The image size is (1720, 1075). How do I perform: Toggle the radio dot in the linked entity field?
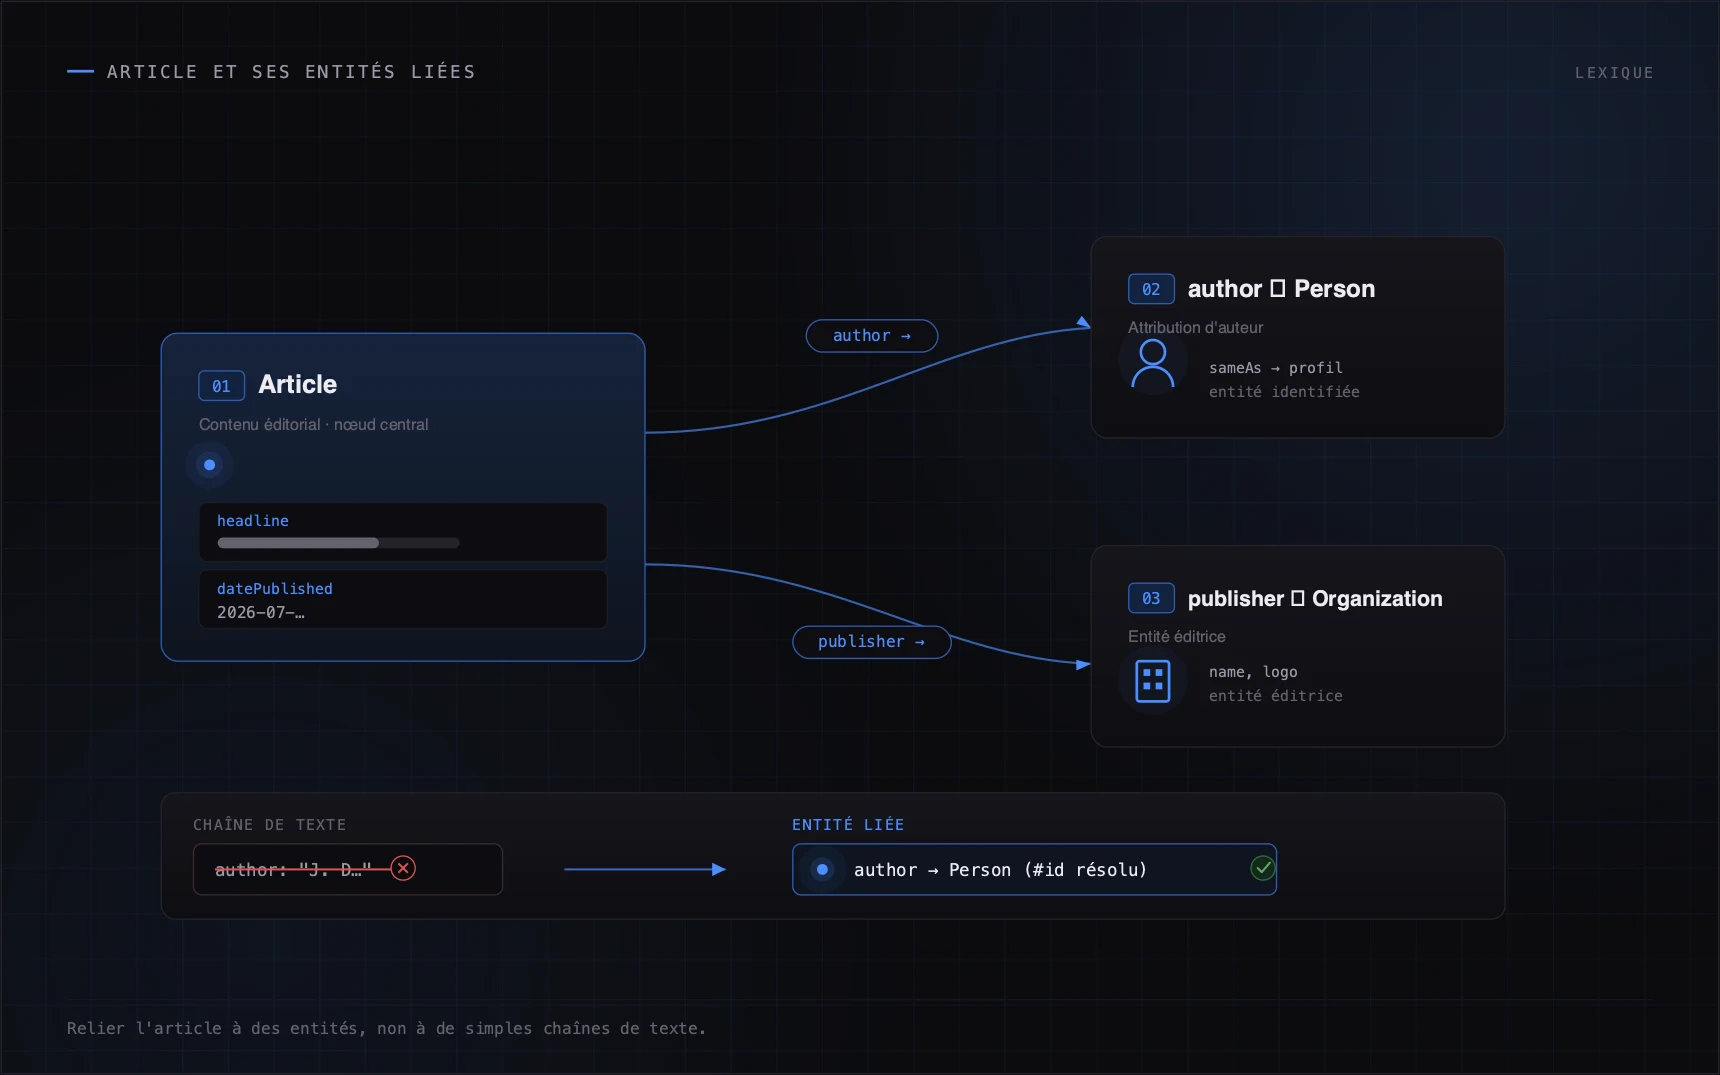tap(822, 870)
